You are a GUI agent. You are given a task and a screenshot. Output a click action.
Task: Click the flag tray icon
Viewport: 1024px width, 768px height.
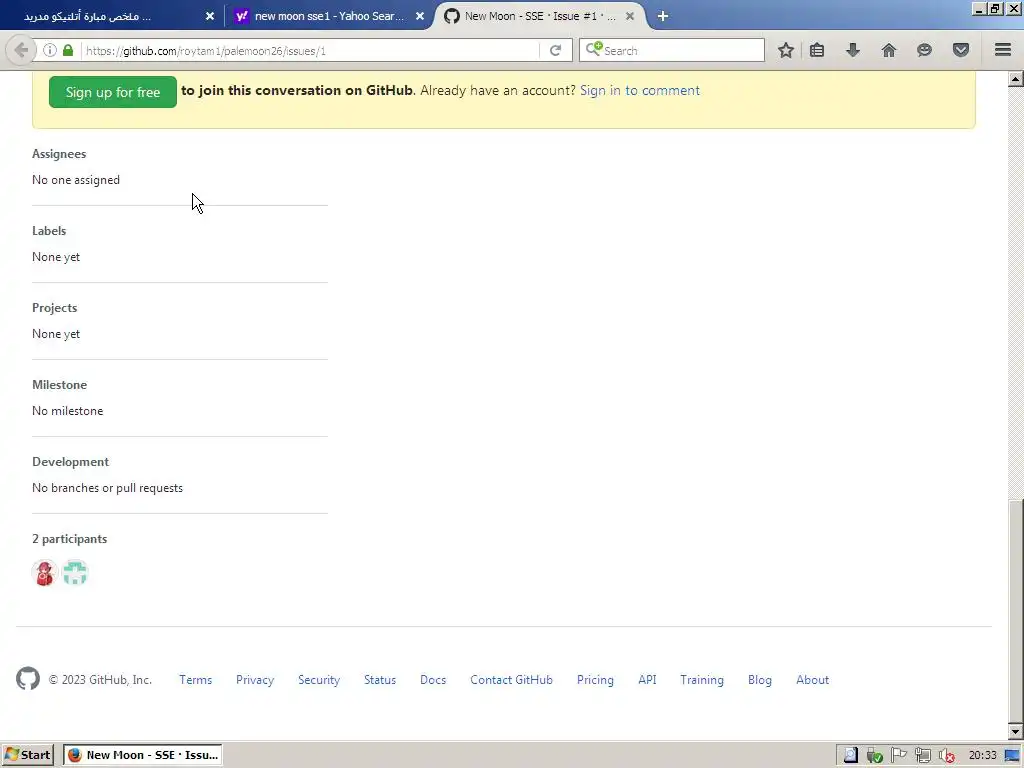click(899, 756)
